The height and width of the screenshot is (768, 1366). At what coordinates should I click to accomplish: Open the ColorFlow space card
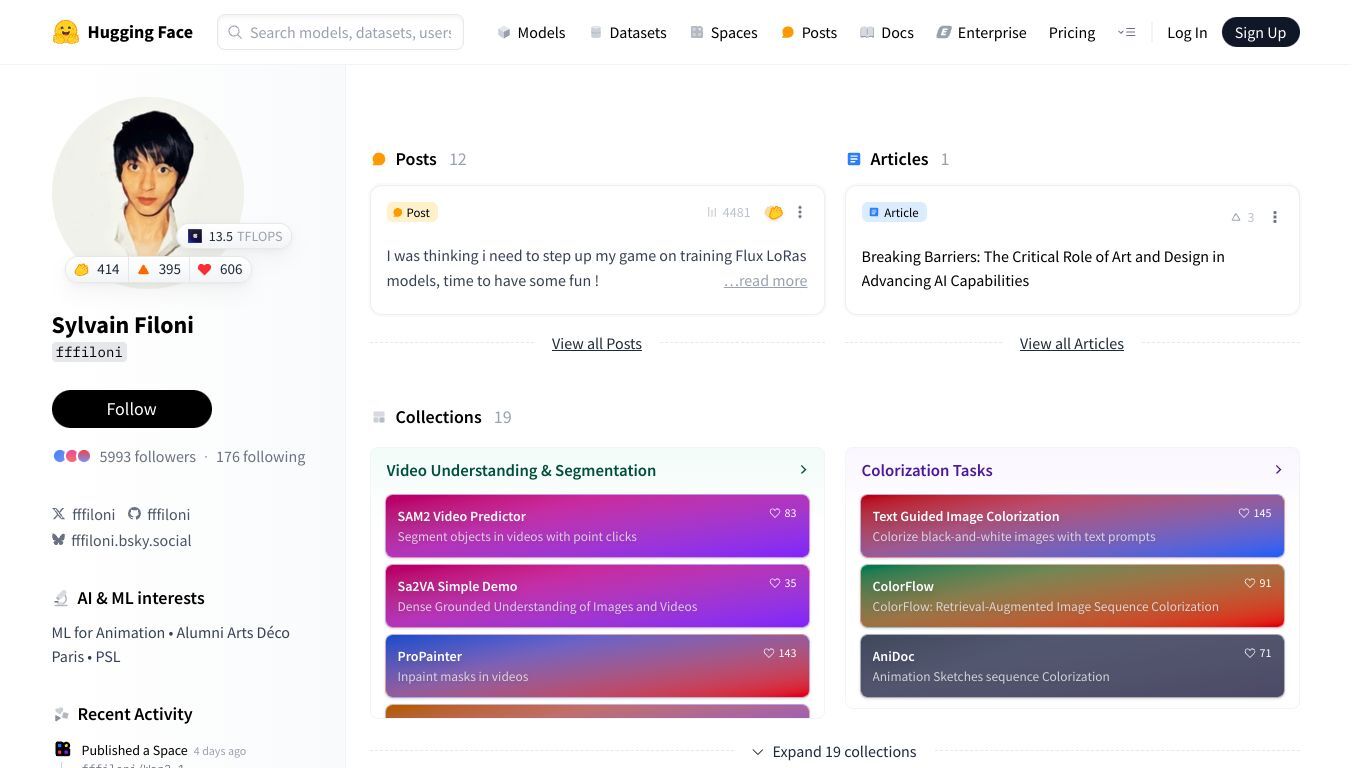coord(1072,596)
